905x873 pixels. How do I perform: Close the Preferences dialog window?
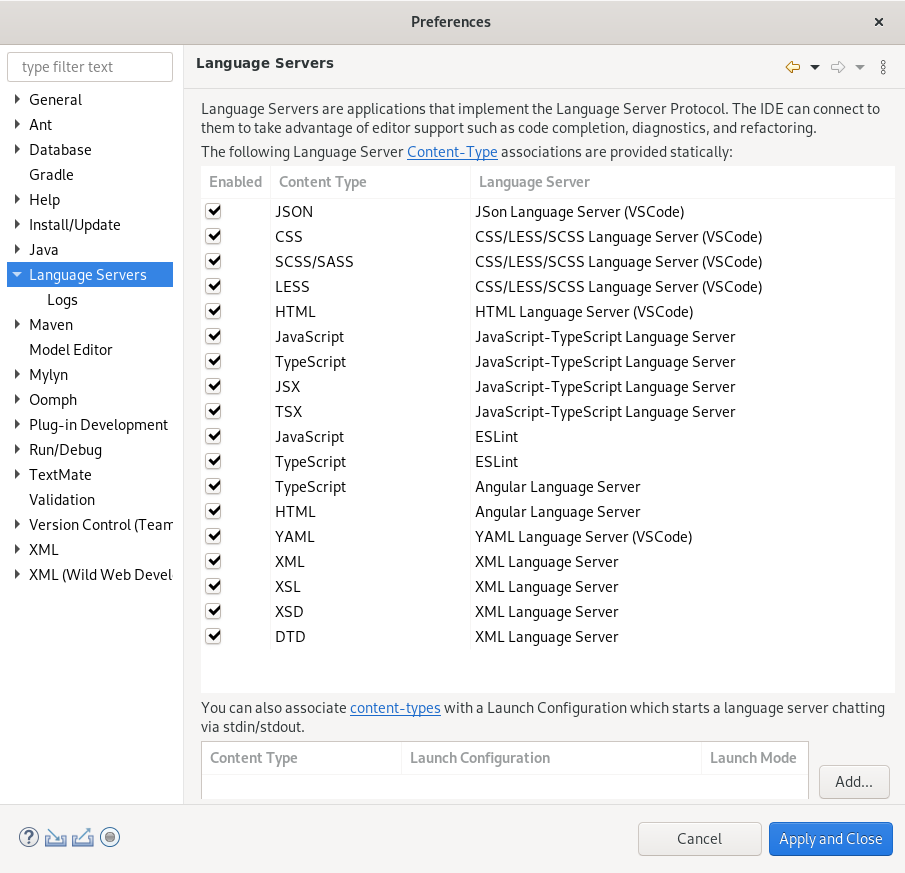click(879, 22)
